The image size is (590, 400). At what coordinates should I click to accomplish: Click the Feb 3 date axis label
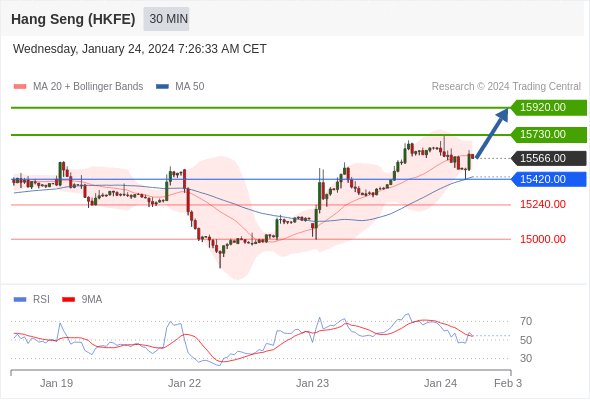(x=508, y=383)
